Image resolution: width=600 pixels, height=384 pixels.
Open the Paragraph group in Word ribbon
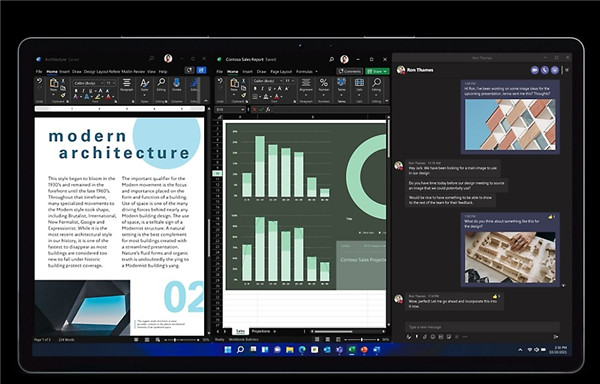tap(126, 85)
